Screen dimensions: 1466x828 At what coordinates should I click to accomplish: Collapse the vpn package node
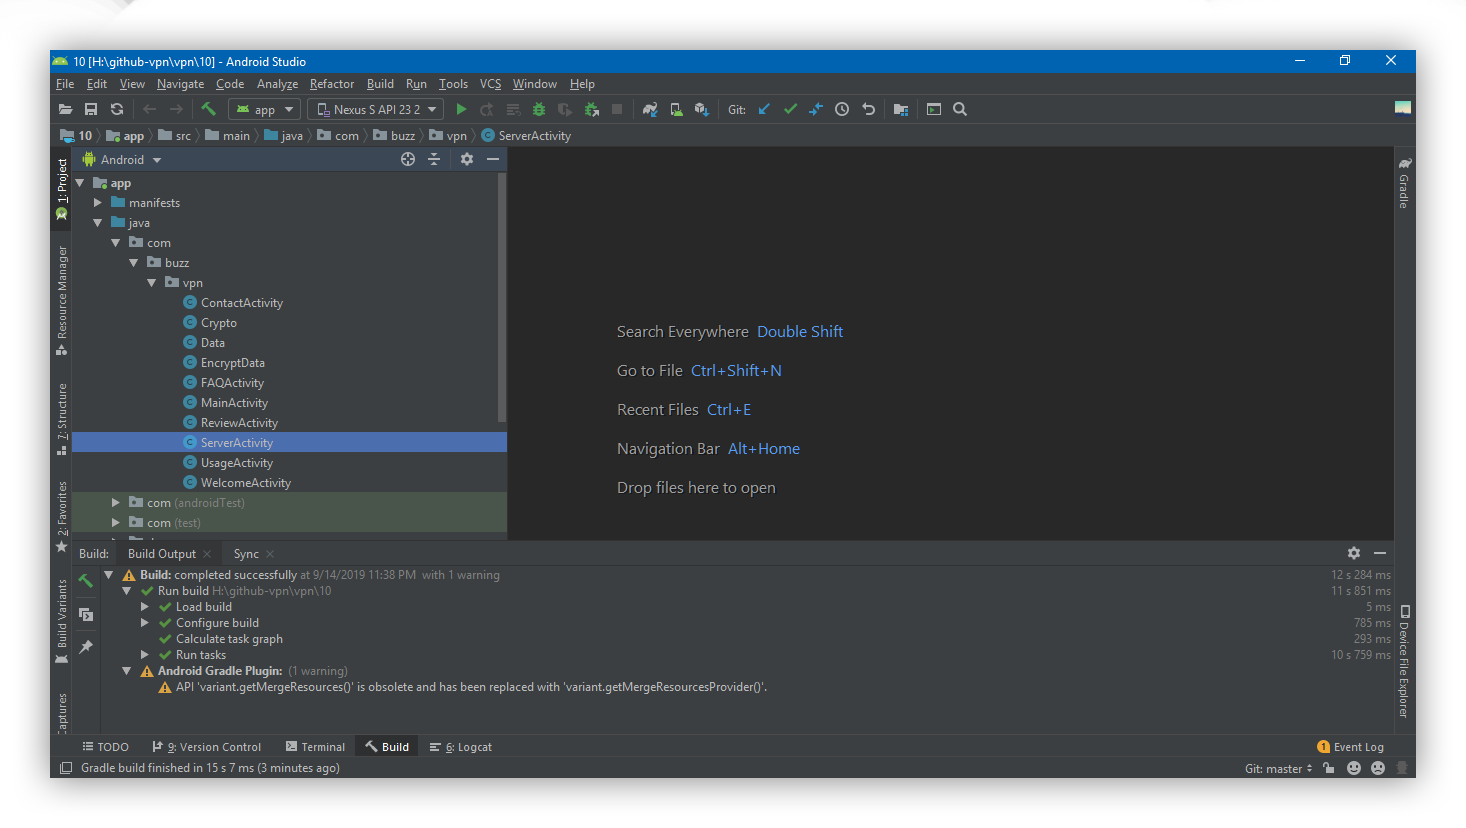click(152, 283)
